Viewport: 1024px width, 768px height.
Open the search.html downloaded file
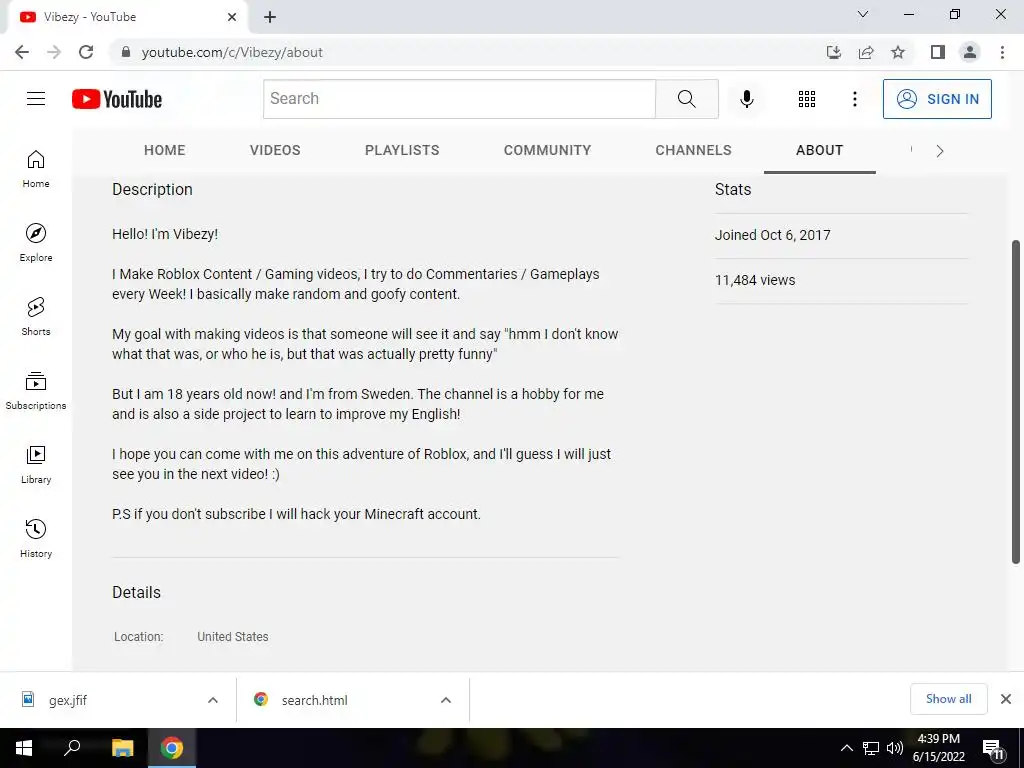[x=314, y=700]
